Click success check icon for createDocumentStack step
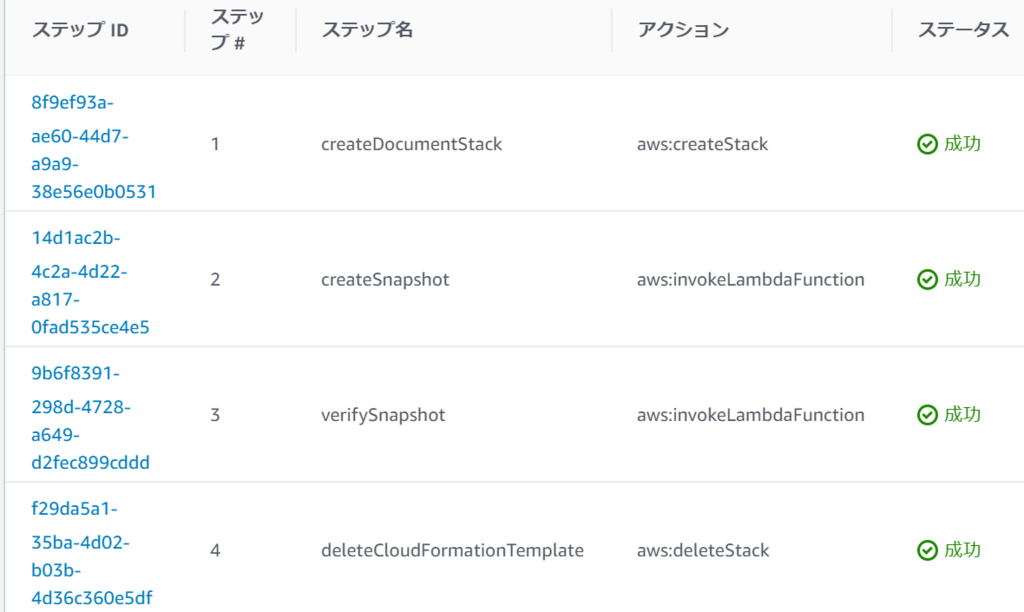This screenshot has height=612, width=1024. coord(927,144)
